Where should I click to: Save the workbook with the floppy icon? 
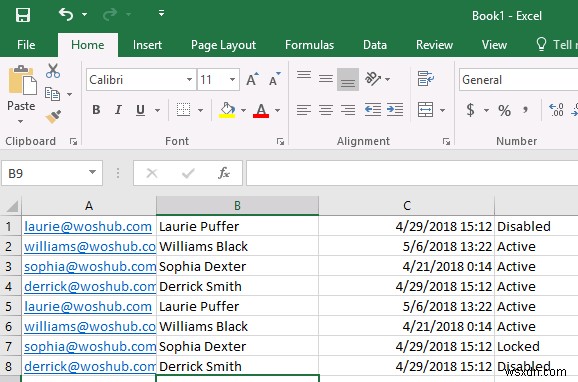pyautogui.click(x=22, y=15)
